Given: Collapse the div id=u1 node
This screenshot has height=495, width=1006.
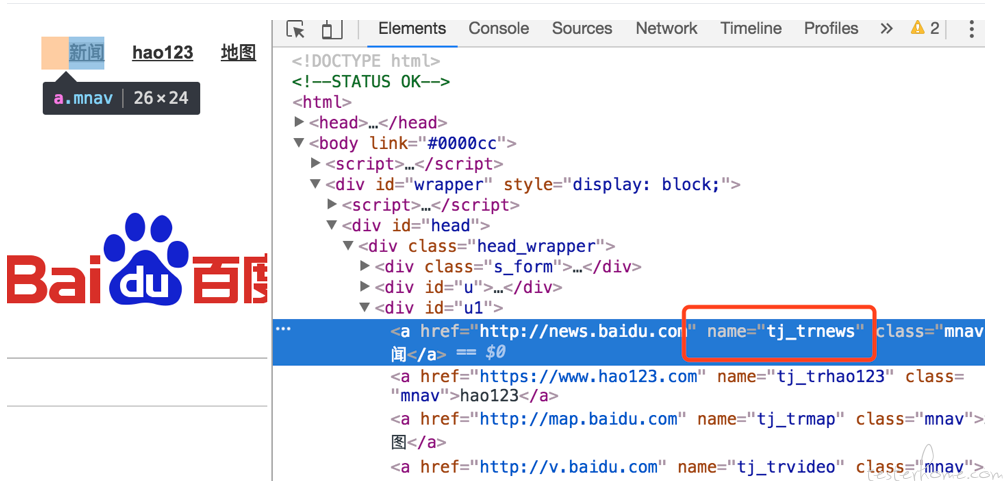Looking at the screenshot, I should (365, 307).
